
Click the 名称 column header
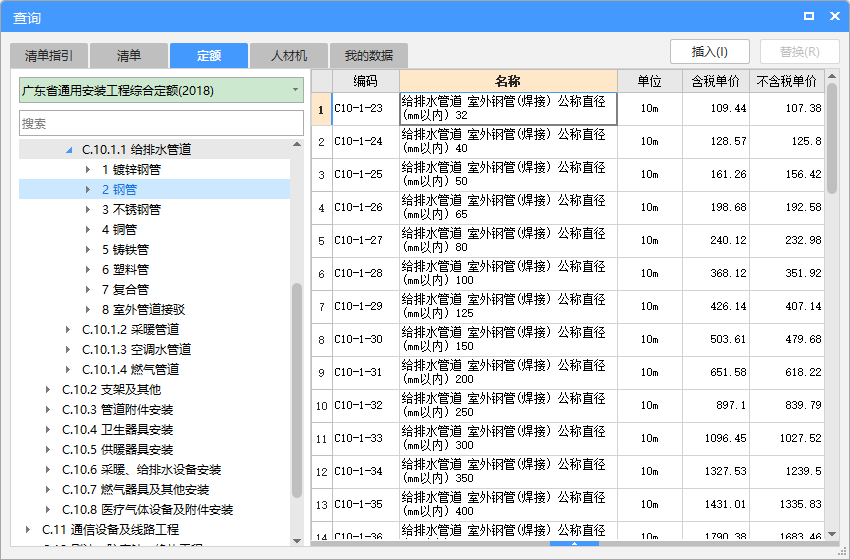(x=508, y=81)
